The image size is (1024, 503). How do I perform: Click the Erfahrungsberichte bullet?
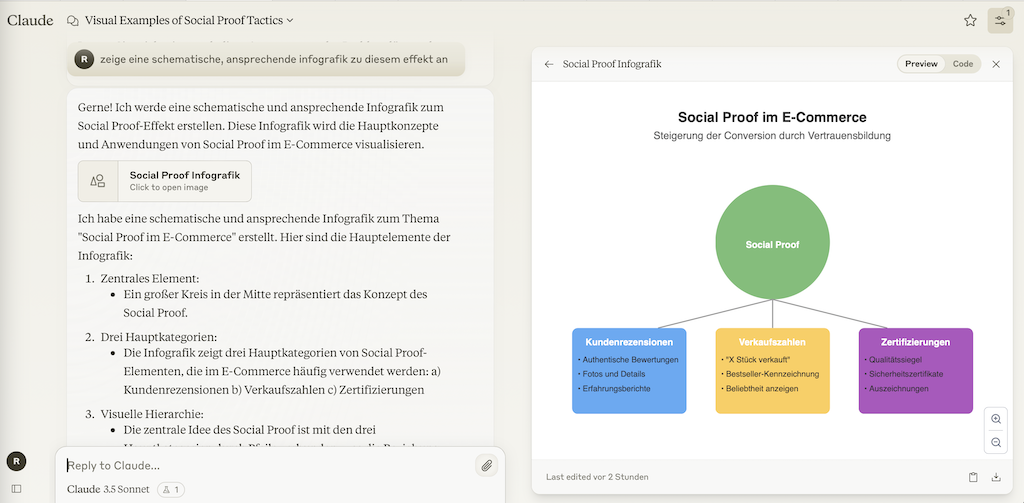(x=614, y=389)
